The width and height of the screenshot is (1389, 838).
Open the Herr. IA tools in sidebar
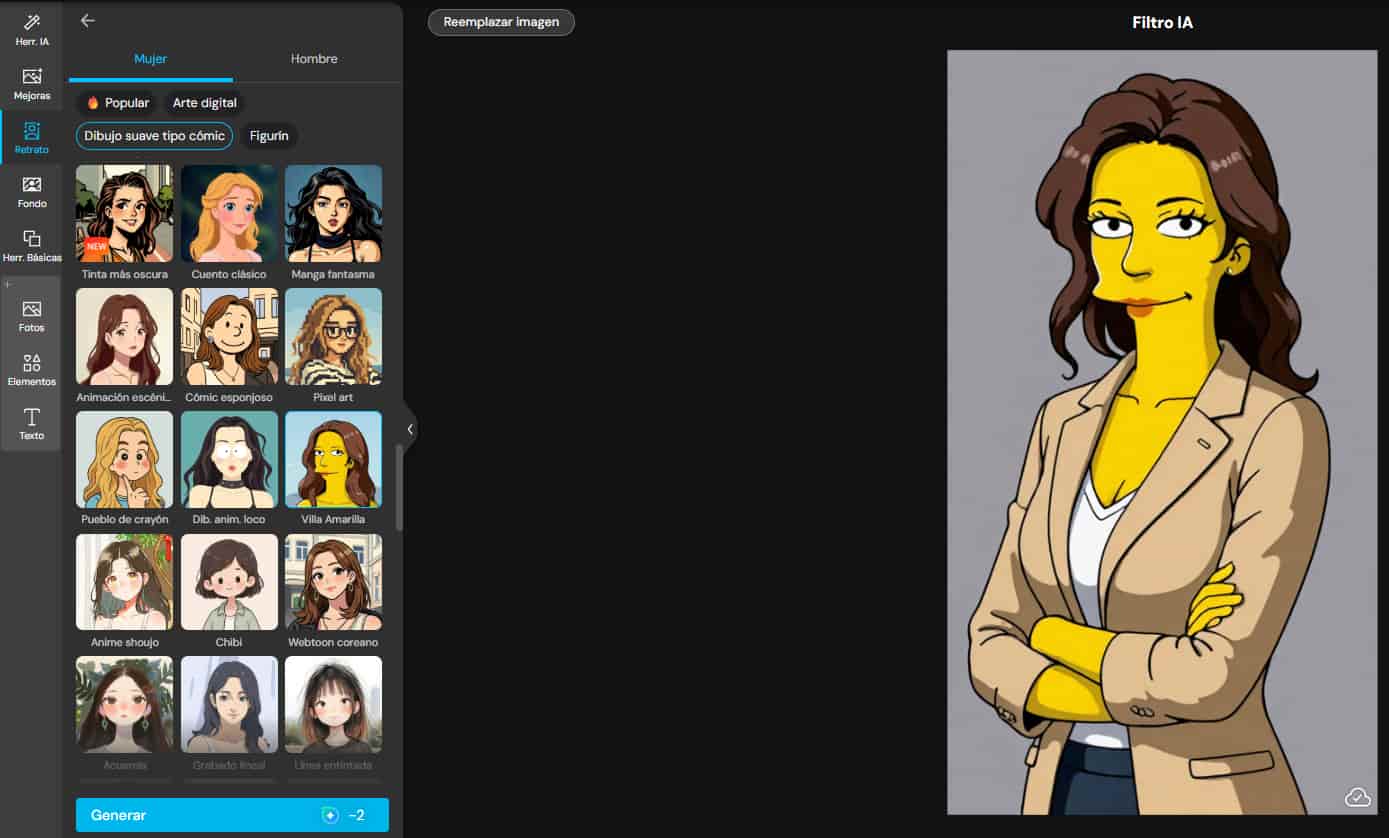pos(32,30)
